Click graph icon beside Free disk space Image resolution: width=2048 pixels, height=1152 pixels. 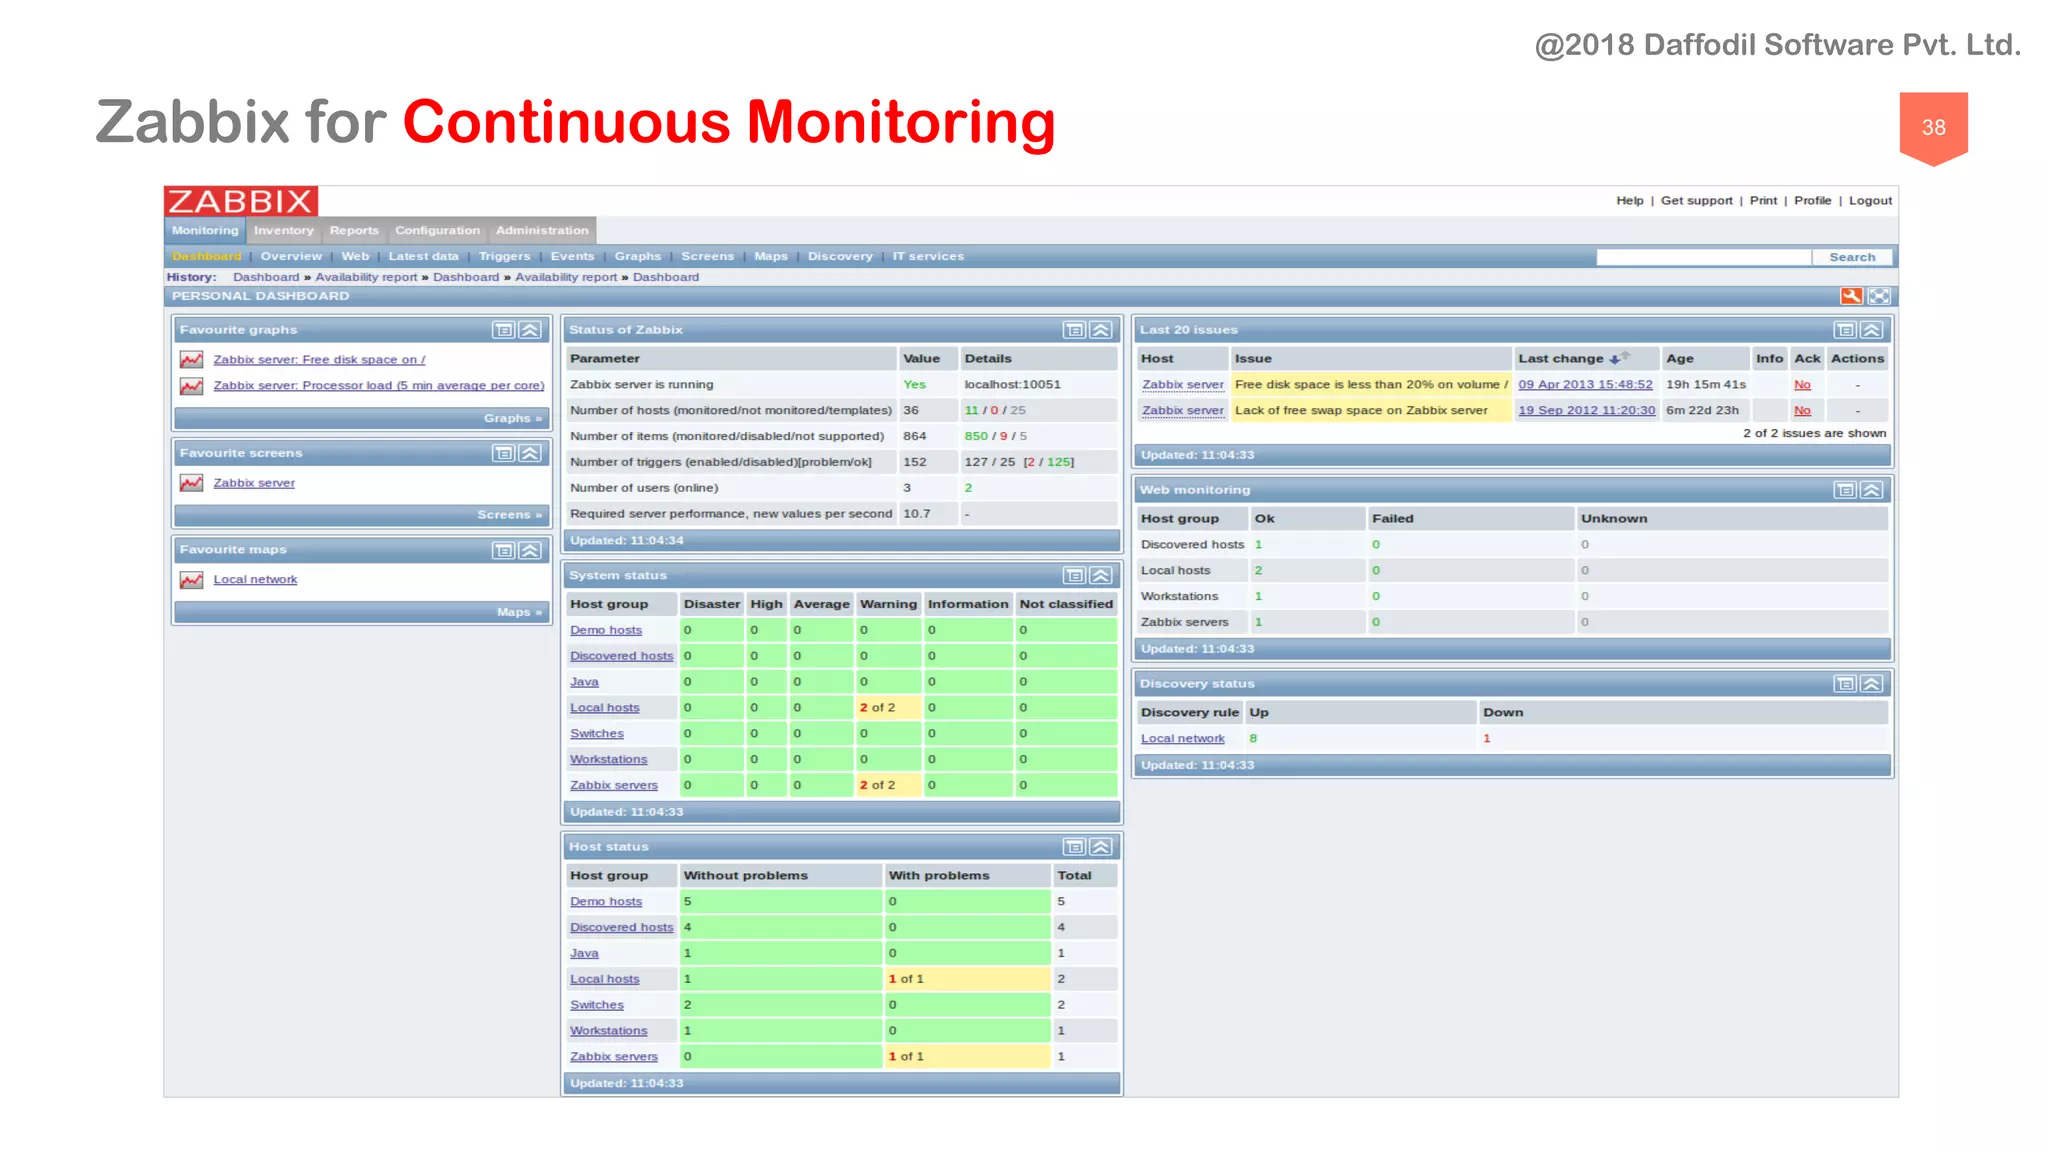click(x=191, y=360)
